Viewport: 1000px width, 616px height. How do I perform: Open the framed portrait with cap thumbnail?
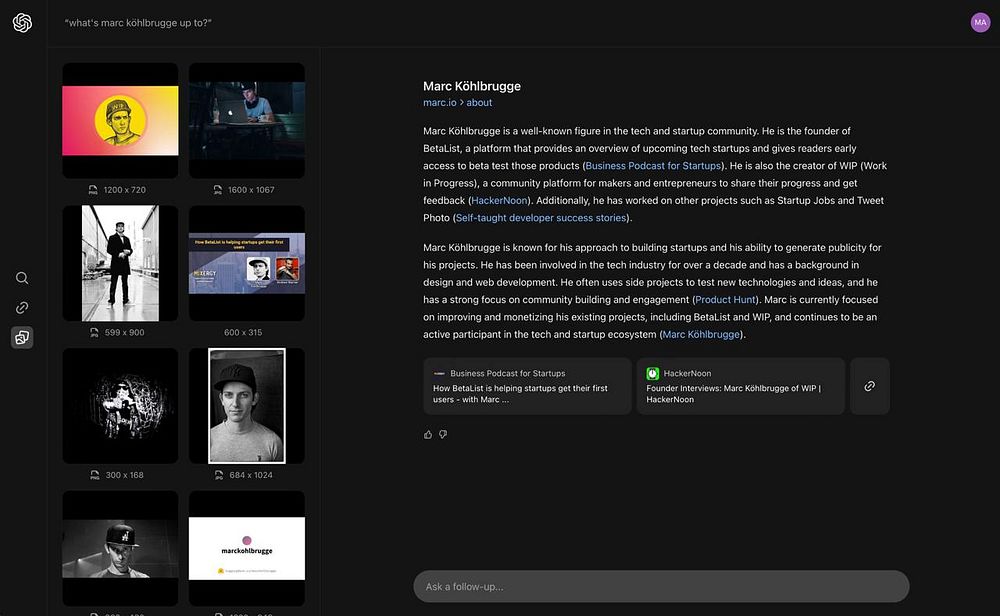click(x=247, y=406)
